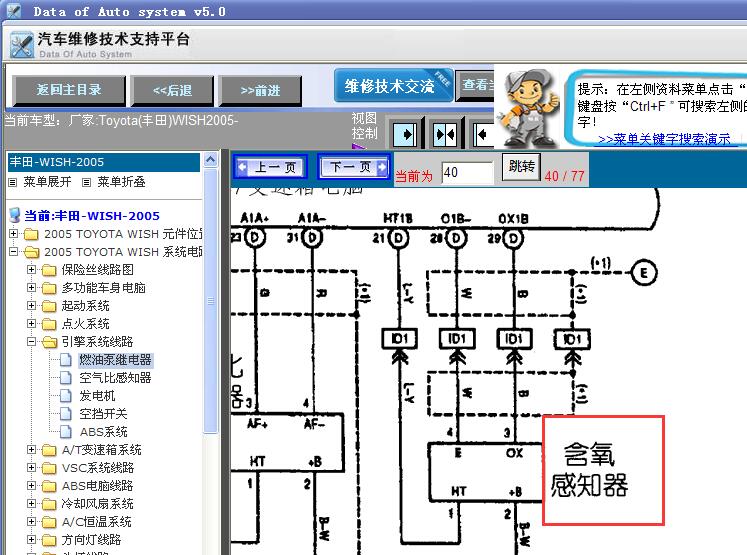Open the 维修技术交流 button
The image size is (747, 555).
(x=393, y=86)
